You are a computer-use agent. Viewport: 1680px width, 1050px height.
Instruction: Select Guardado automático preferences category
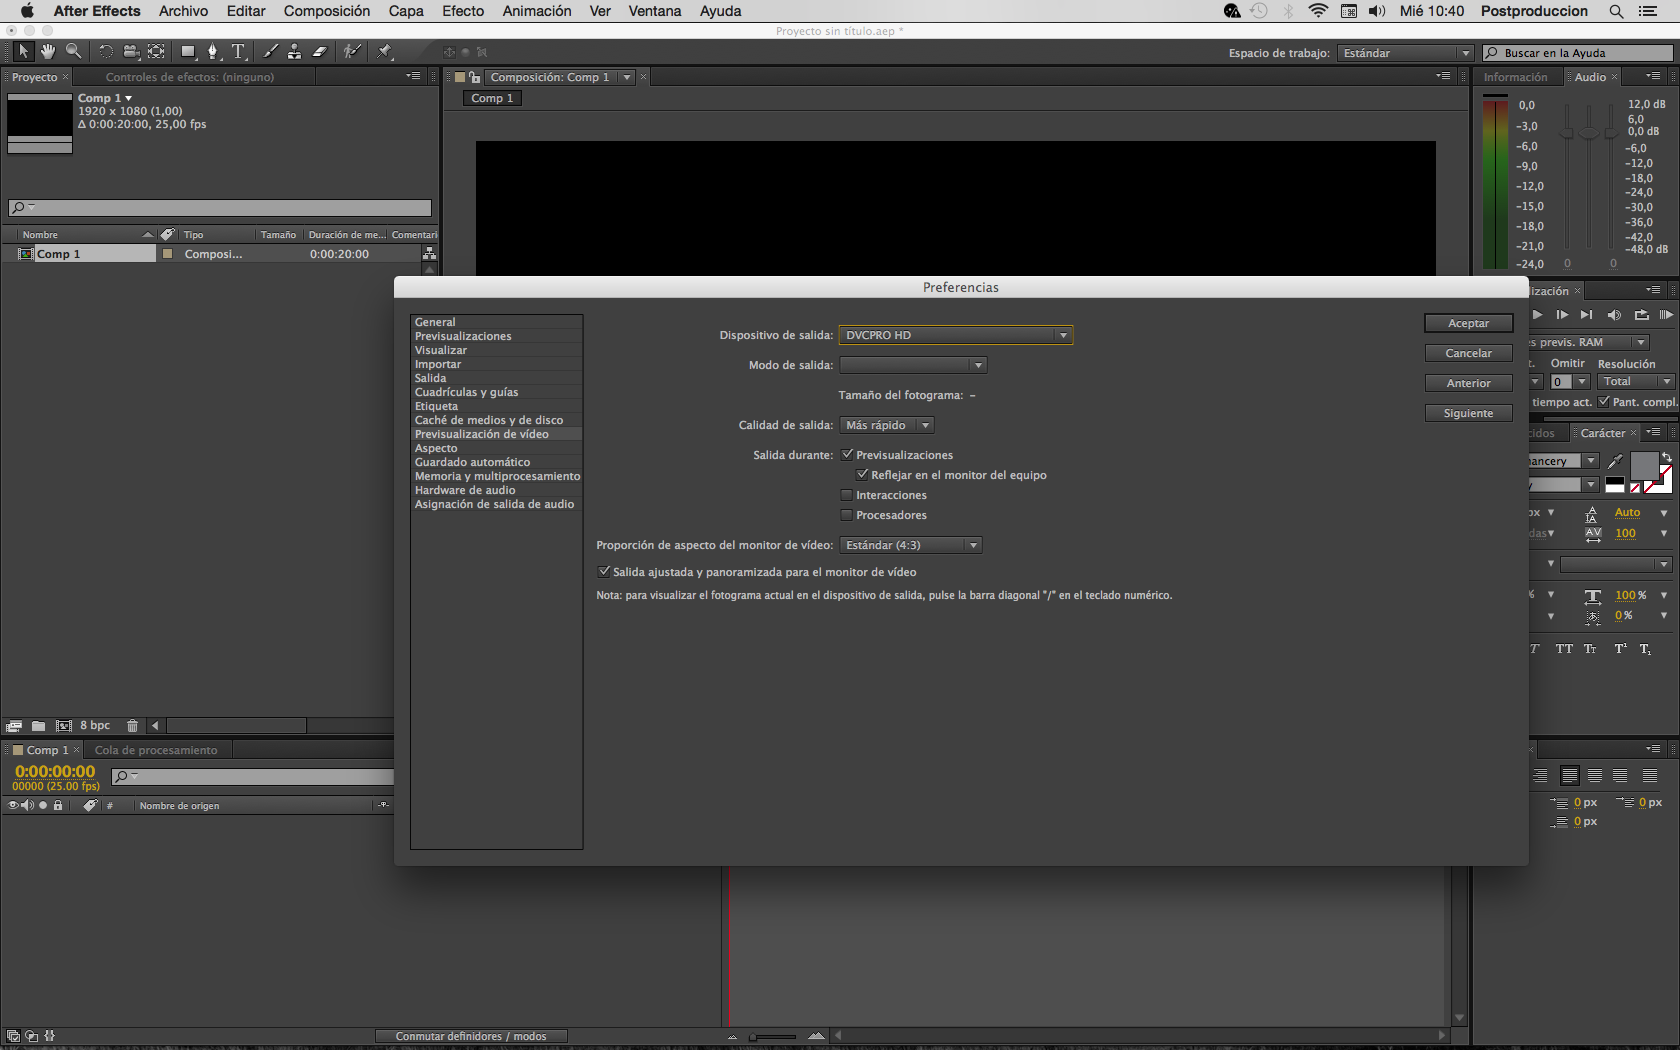pyautogui.click(x=496, y=462)
